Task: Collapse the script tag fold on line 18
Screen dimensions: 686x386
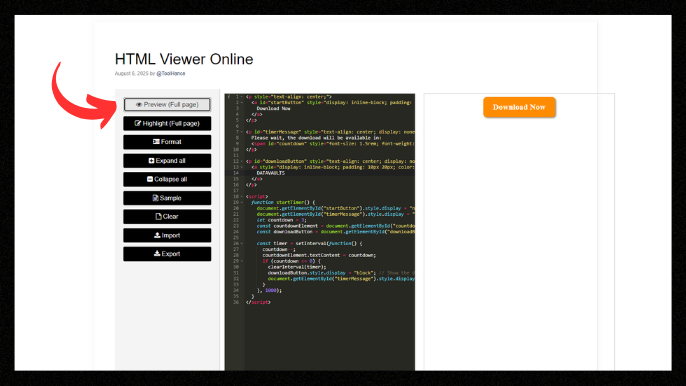Action: [242, 197]
